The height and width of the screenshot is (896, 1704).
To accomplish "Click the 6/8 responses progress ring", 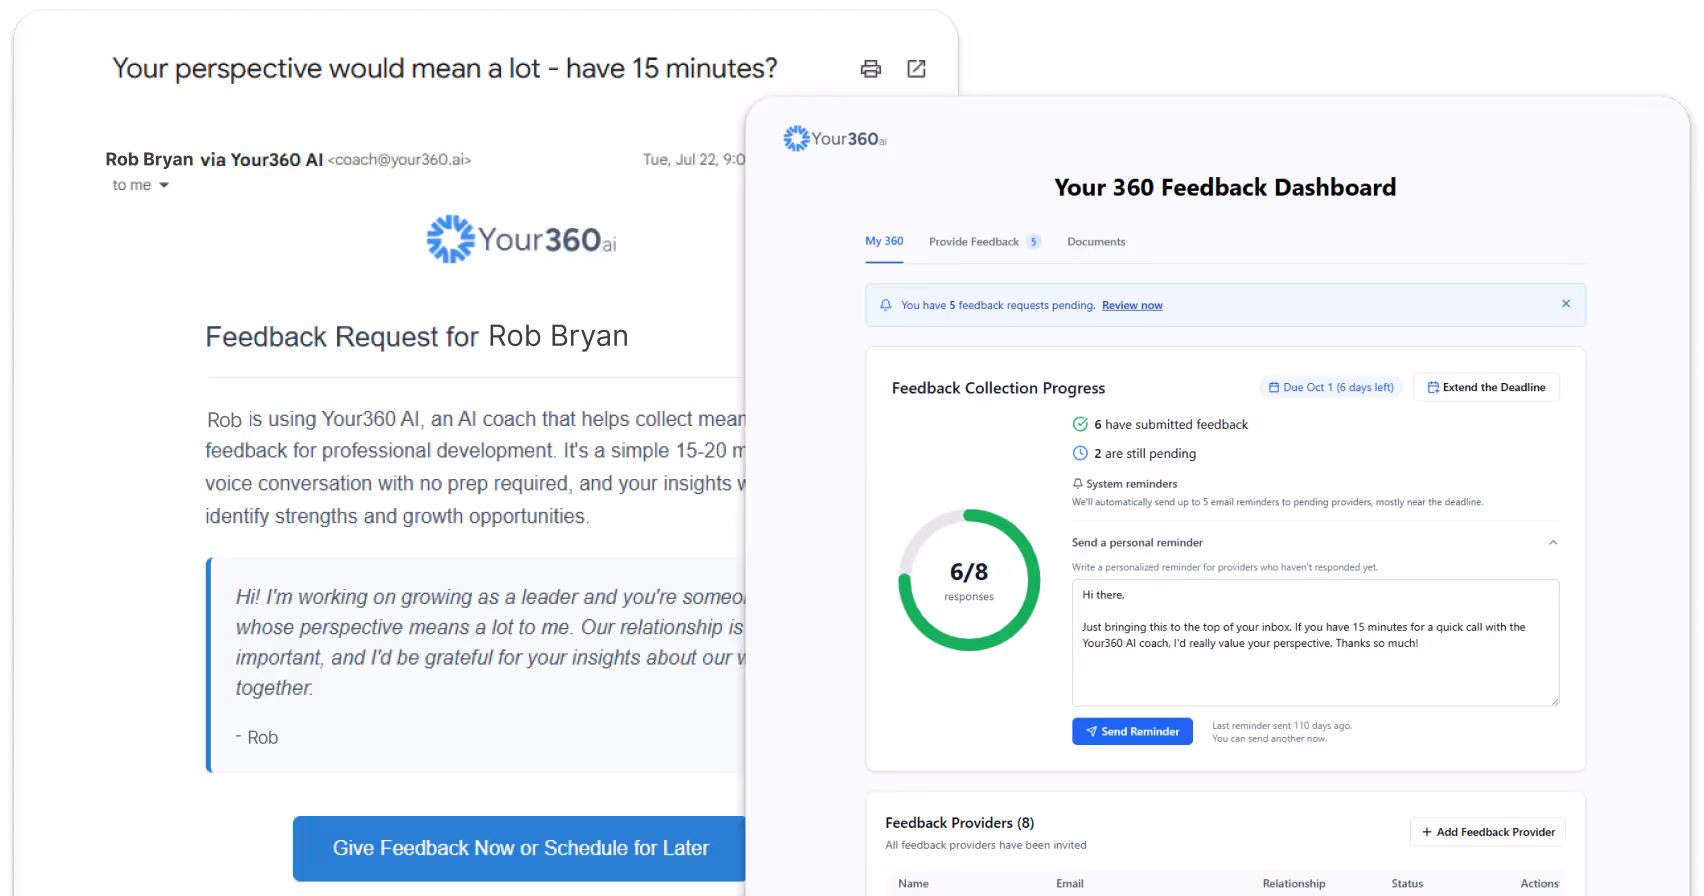I will (x=969, y=580).
